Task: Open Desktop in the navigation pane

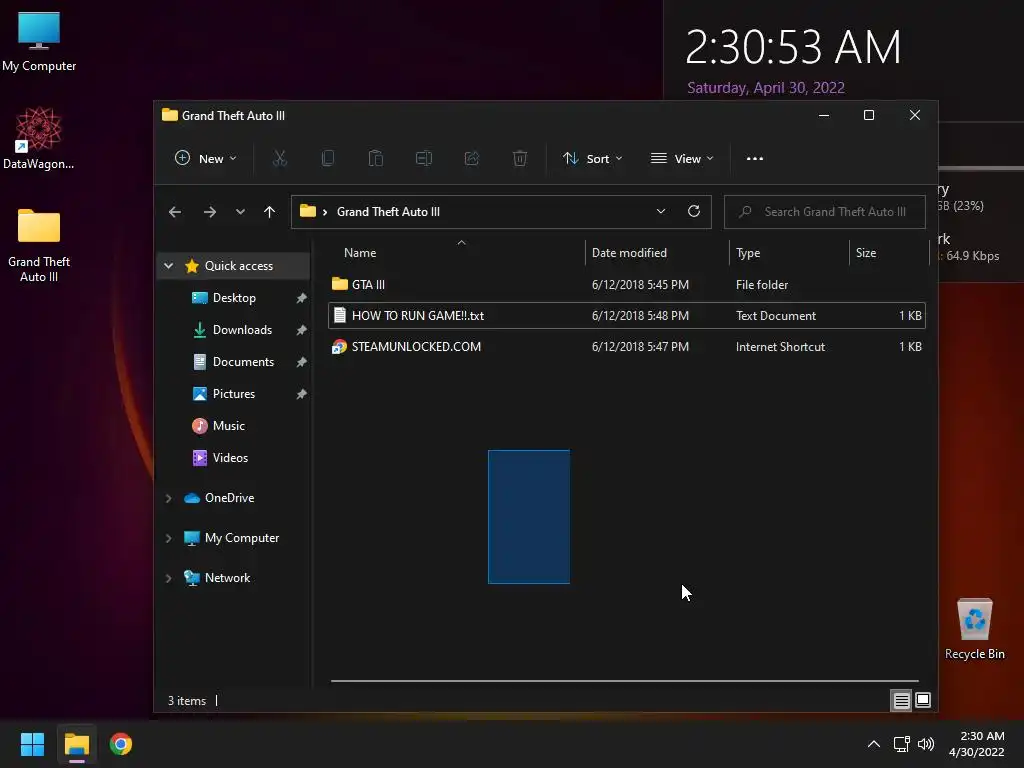Action: [234, 298]
